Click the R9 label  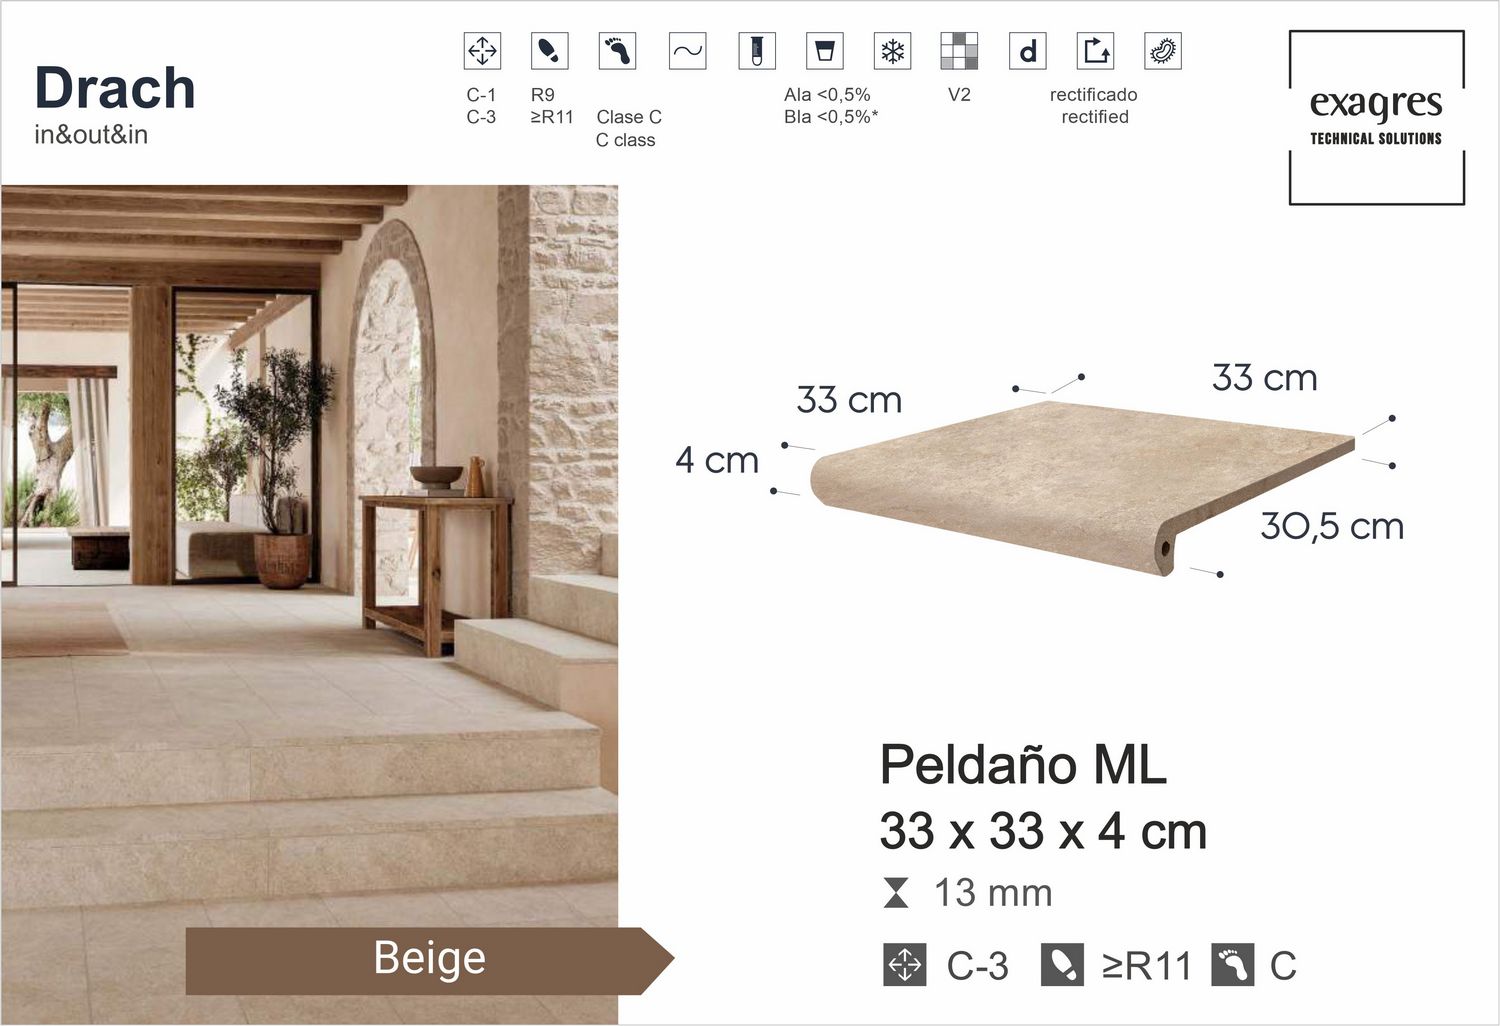(542, 95)
